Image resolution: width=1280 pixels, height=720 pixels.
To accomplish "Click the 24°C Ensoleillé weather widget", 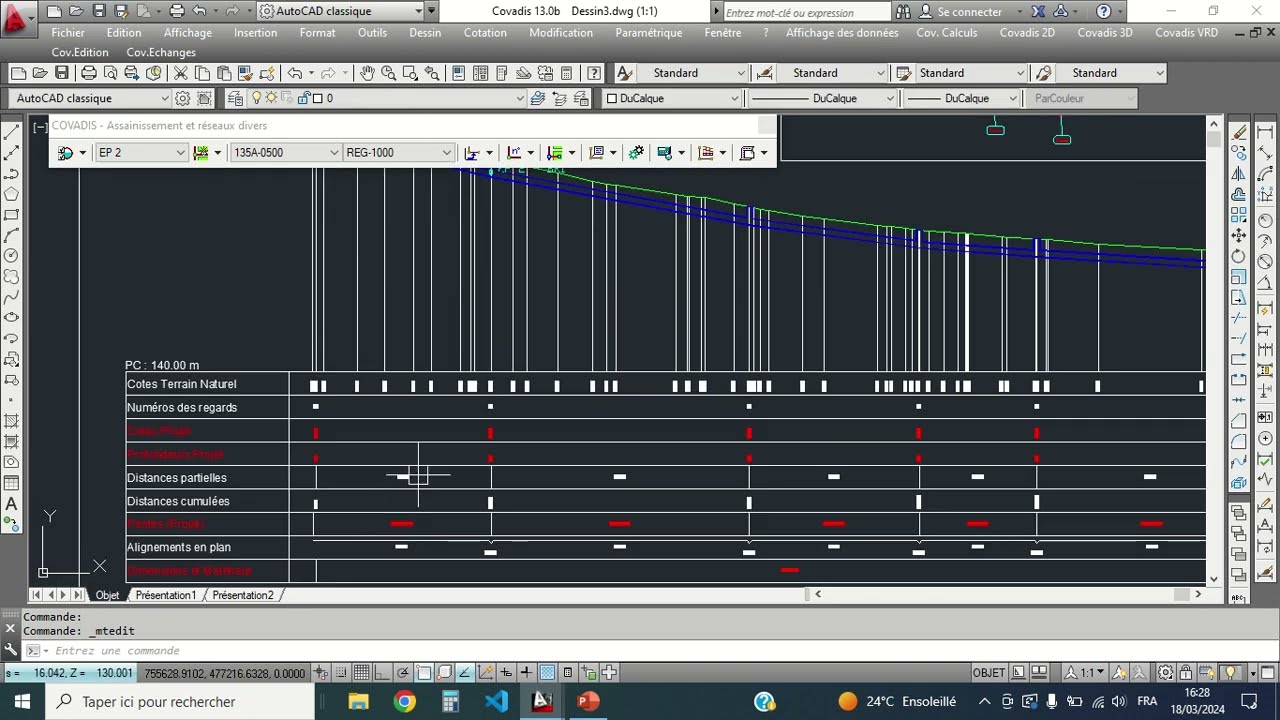I will point(897,701).
